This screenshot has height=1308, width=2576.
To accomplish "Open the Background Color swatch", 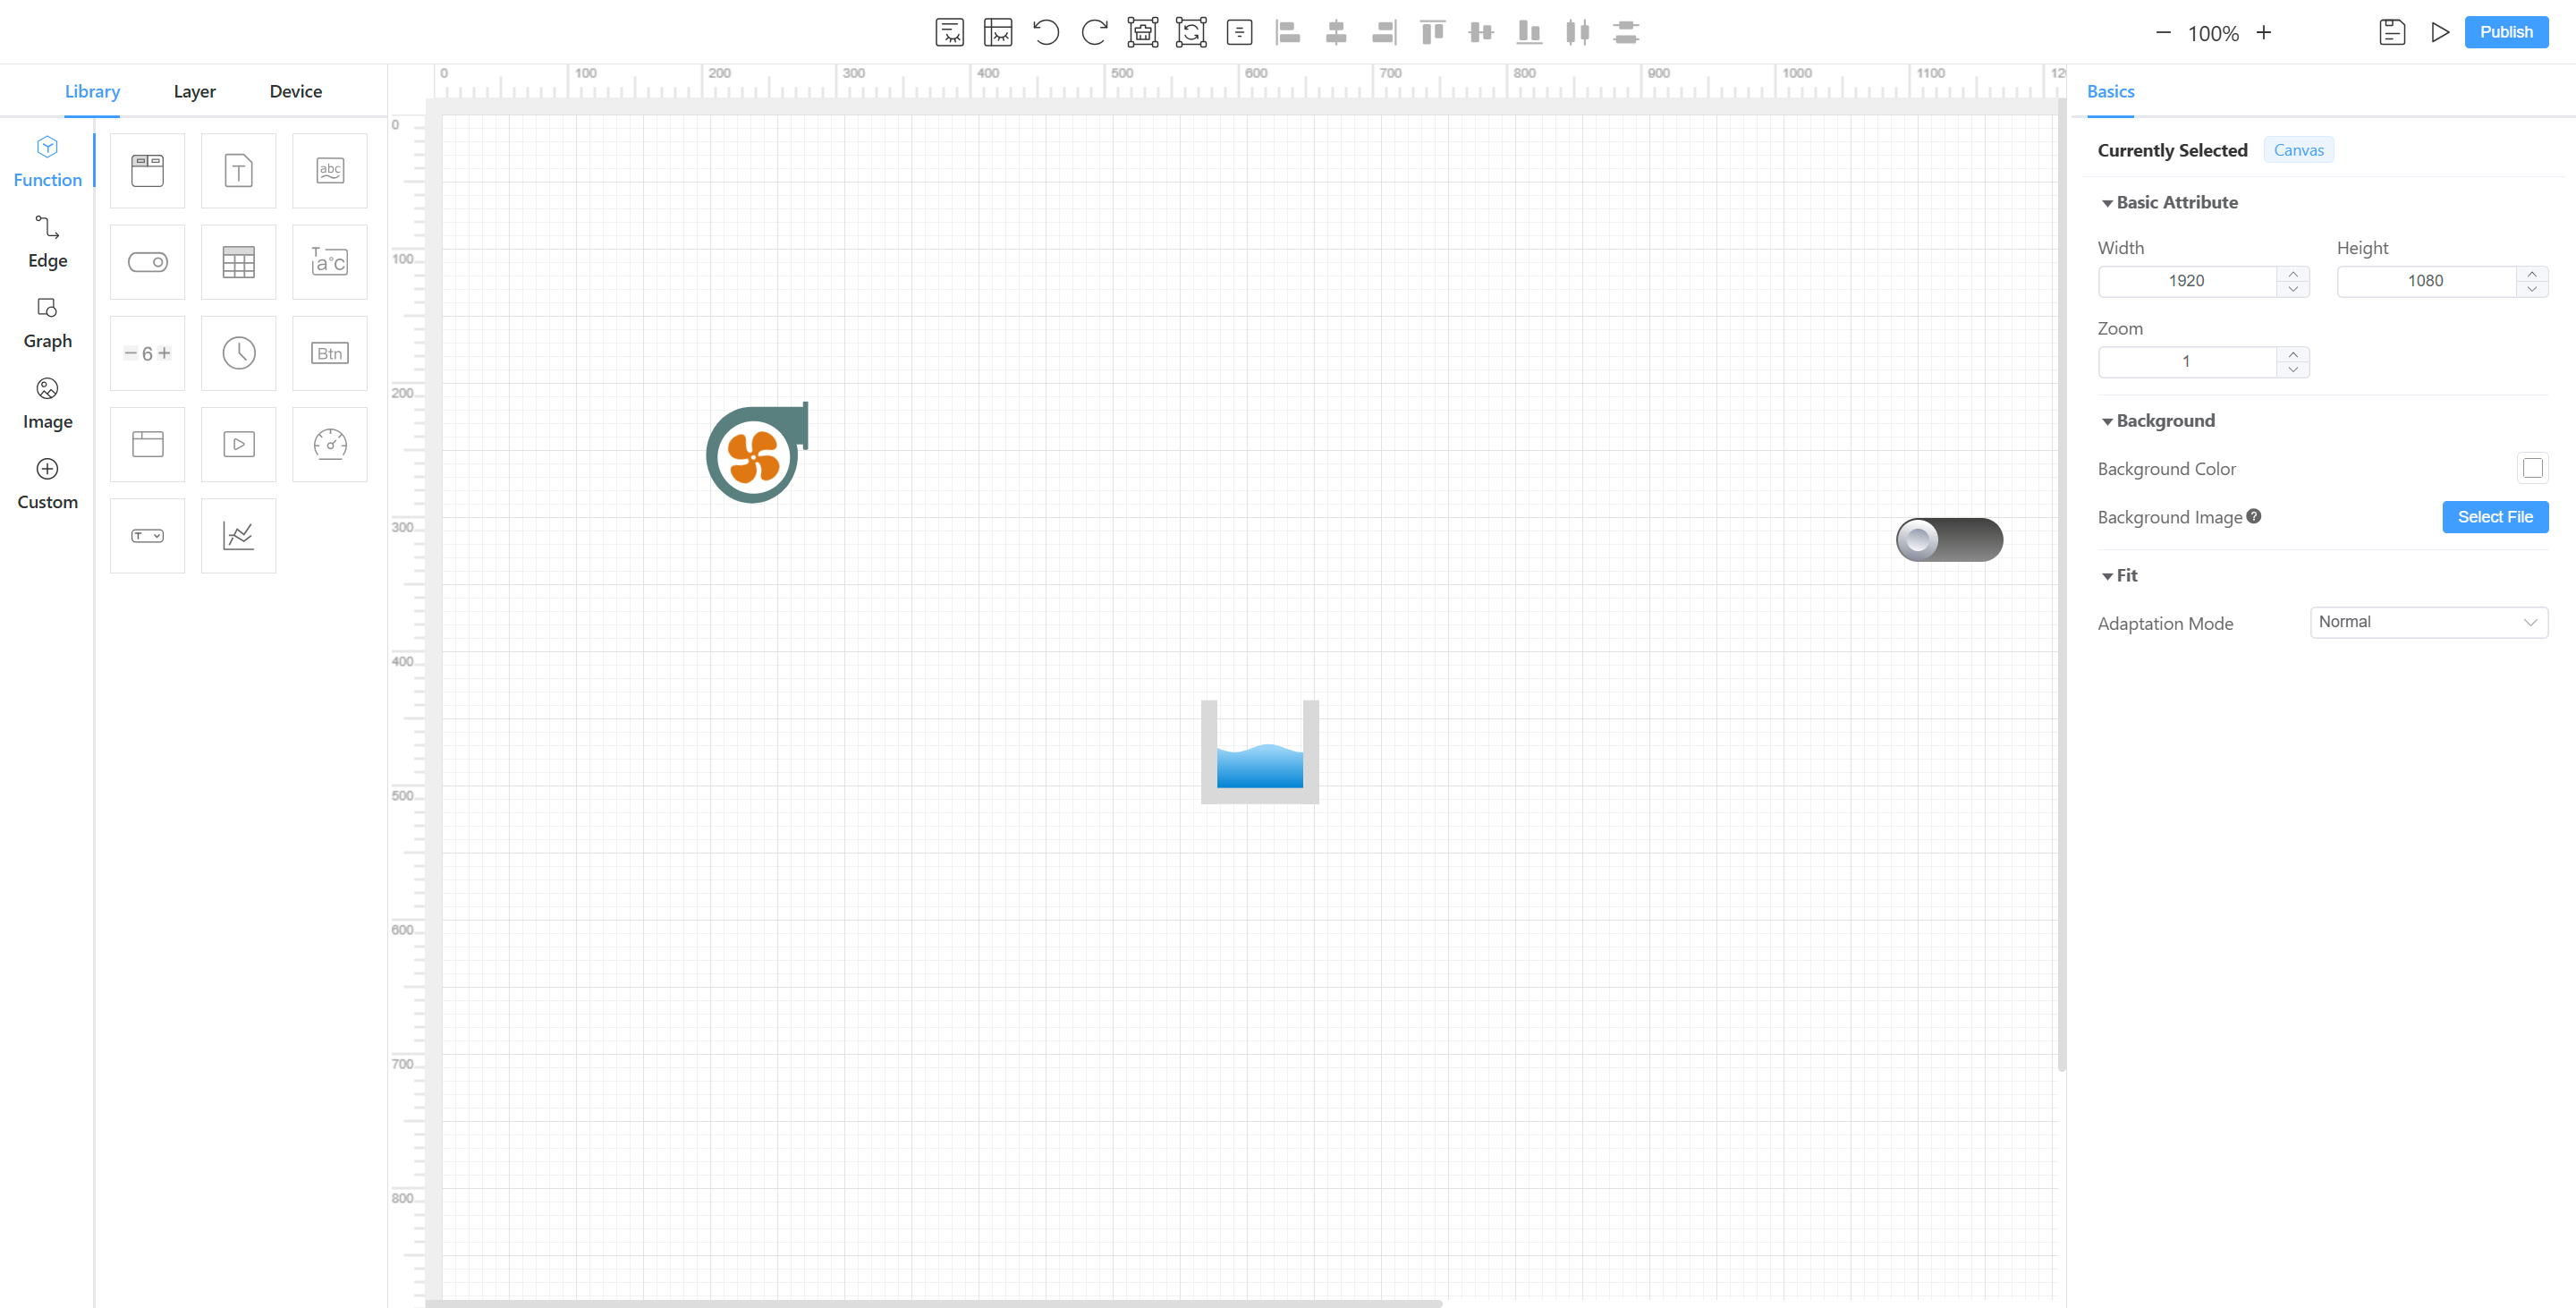I will tap(2532, 468).
